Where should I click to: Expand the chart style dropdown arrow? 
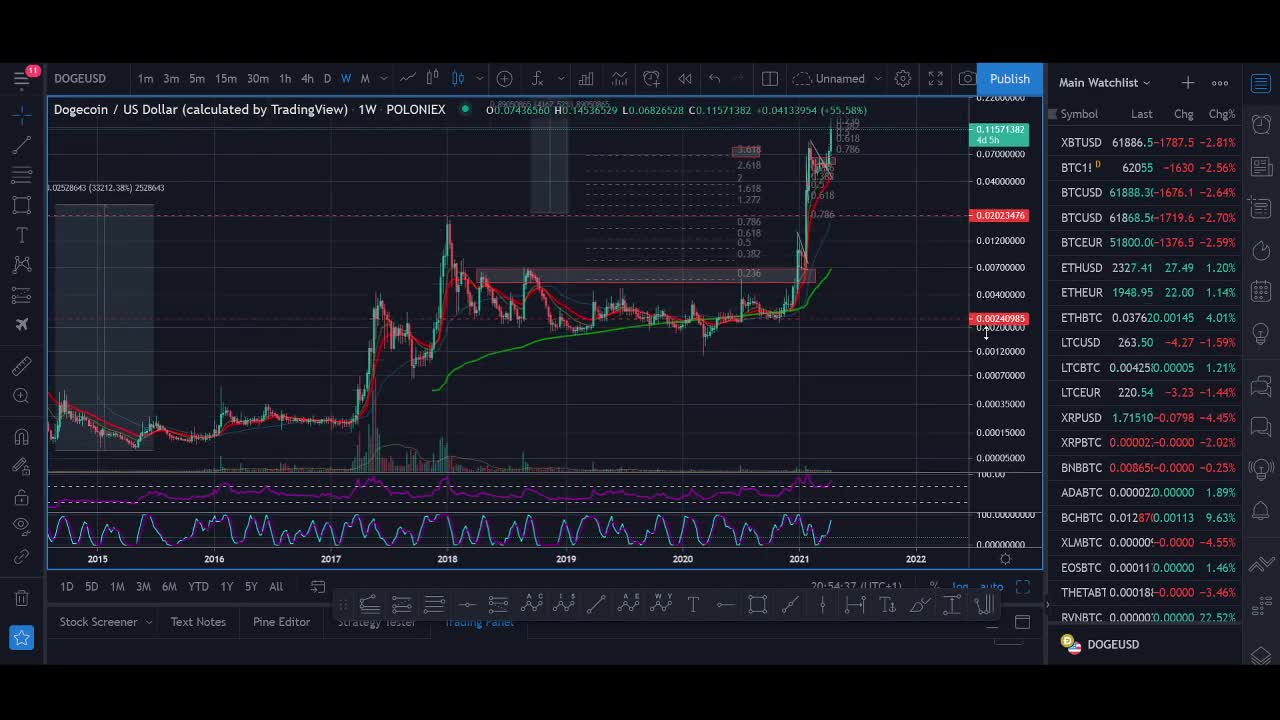pyautogui.click(x=480, y=79)
